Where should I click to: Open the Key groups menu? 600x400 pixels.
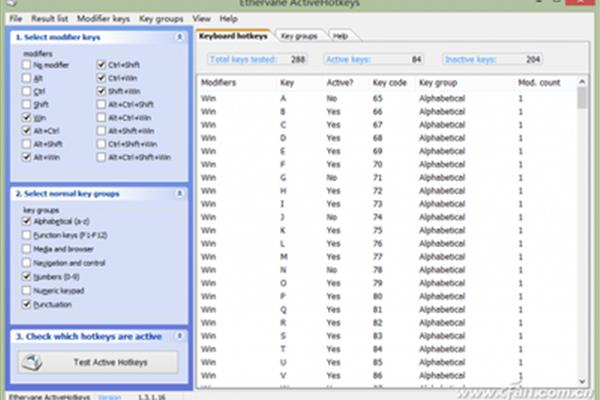(x=161, y=18)
